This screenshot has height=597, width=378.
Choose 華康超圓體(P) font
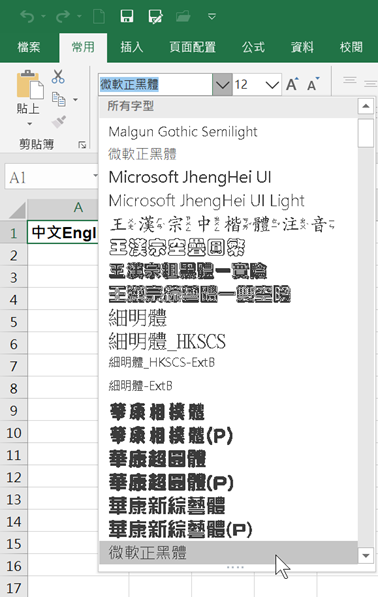click(228, 482)
